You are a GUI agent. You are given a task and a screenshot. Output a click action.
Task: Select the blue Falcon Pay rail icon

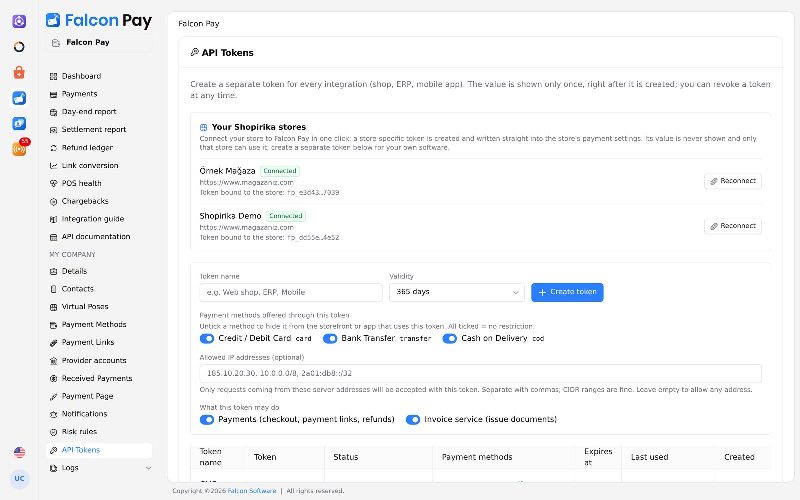tap(19, 98)
